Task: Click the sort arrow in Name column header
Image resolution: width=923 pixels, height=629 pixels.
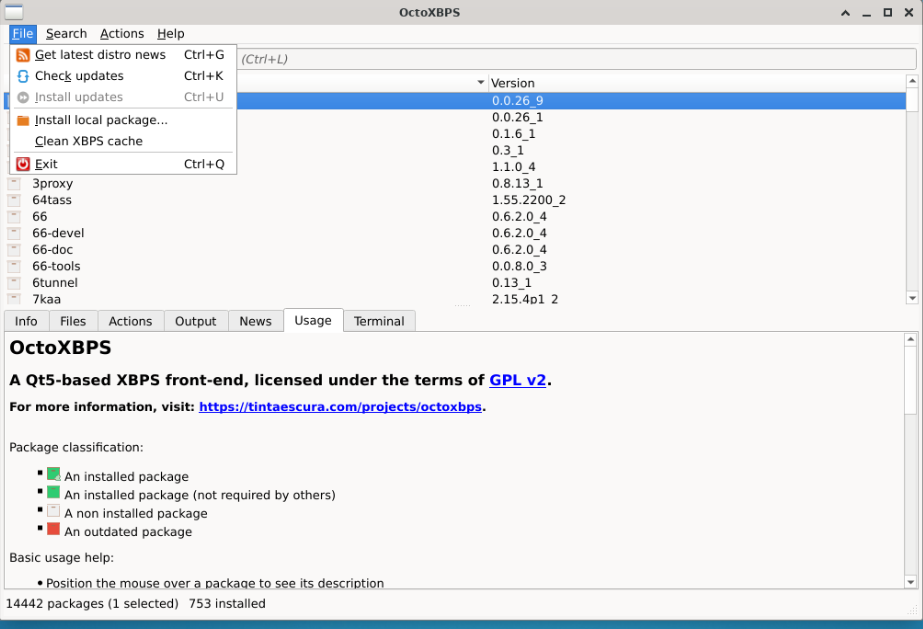Action: (480, 83)
